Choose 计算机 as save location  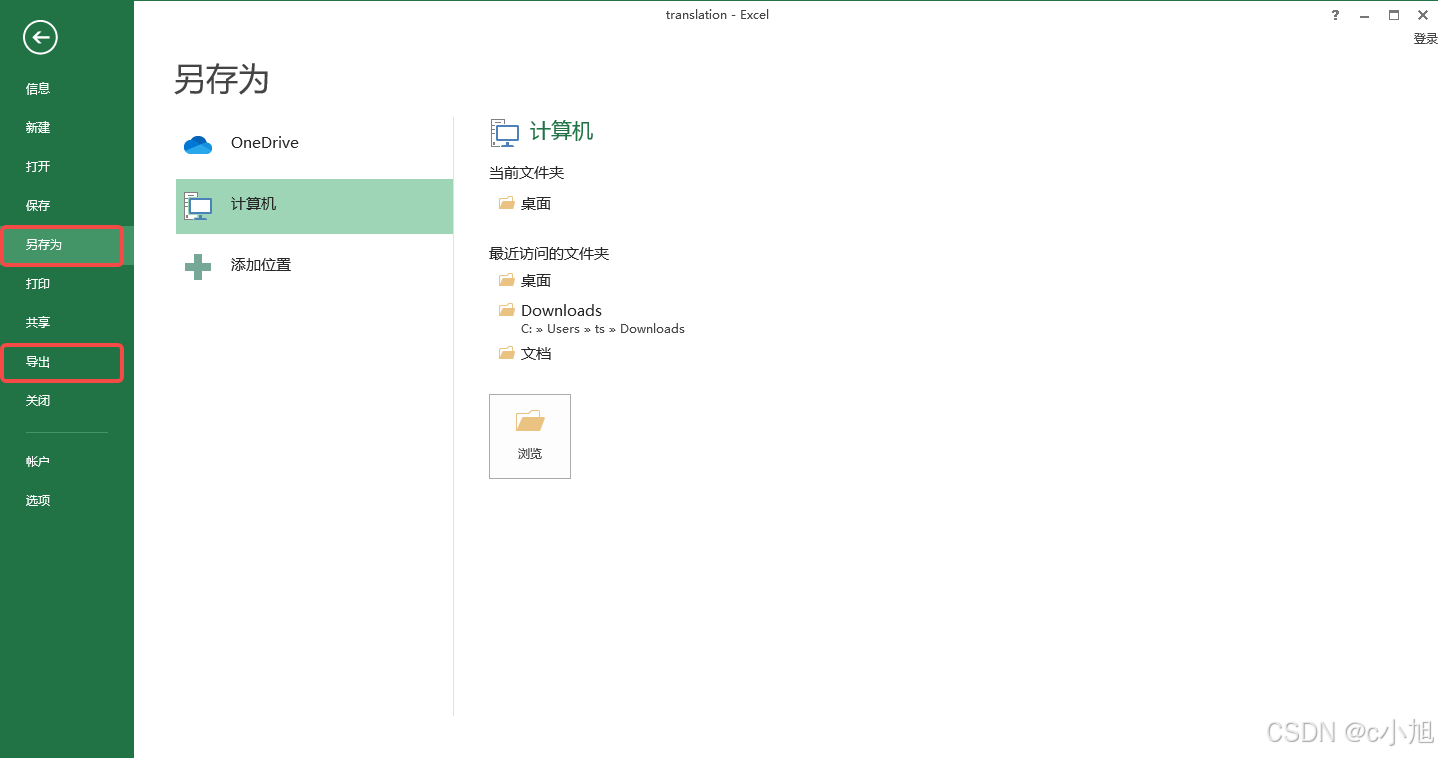(314, 206)
